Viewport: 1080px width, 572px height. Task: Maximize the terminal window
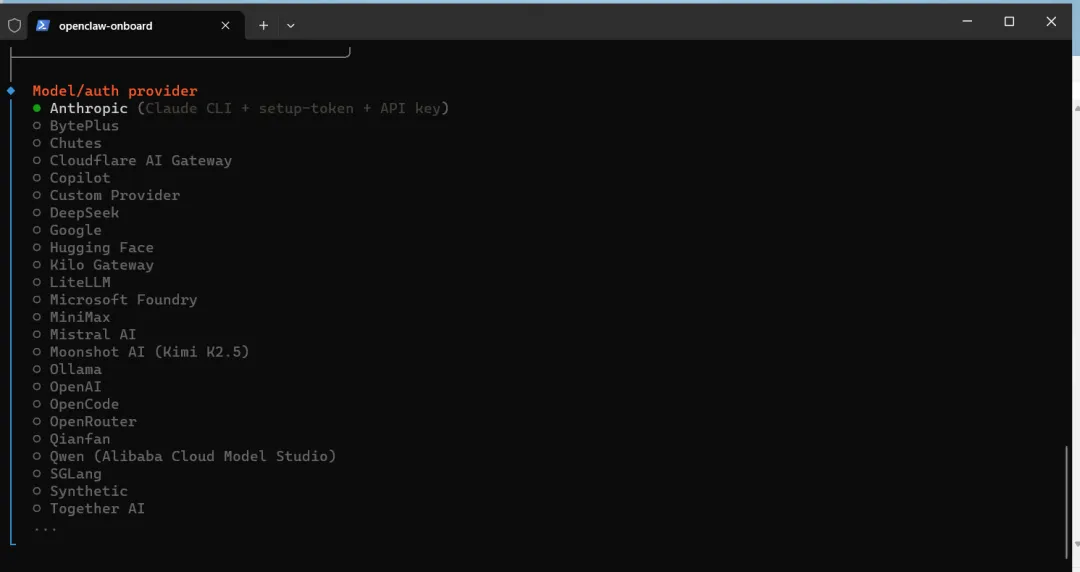click(x=1009, y=21)
